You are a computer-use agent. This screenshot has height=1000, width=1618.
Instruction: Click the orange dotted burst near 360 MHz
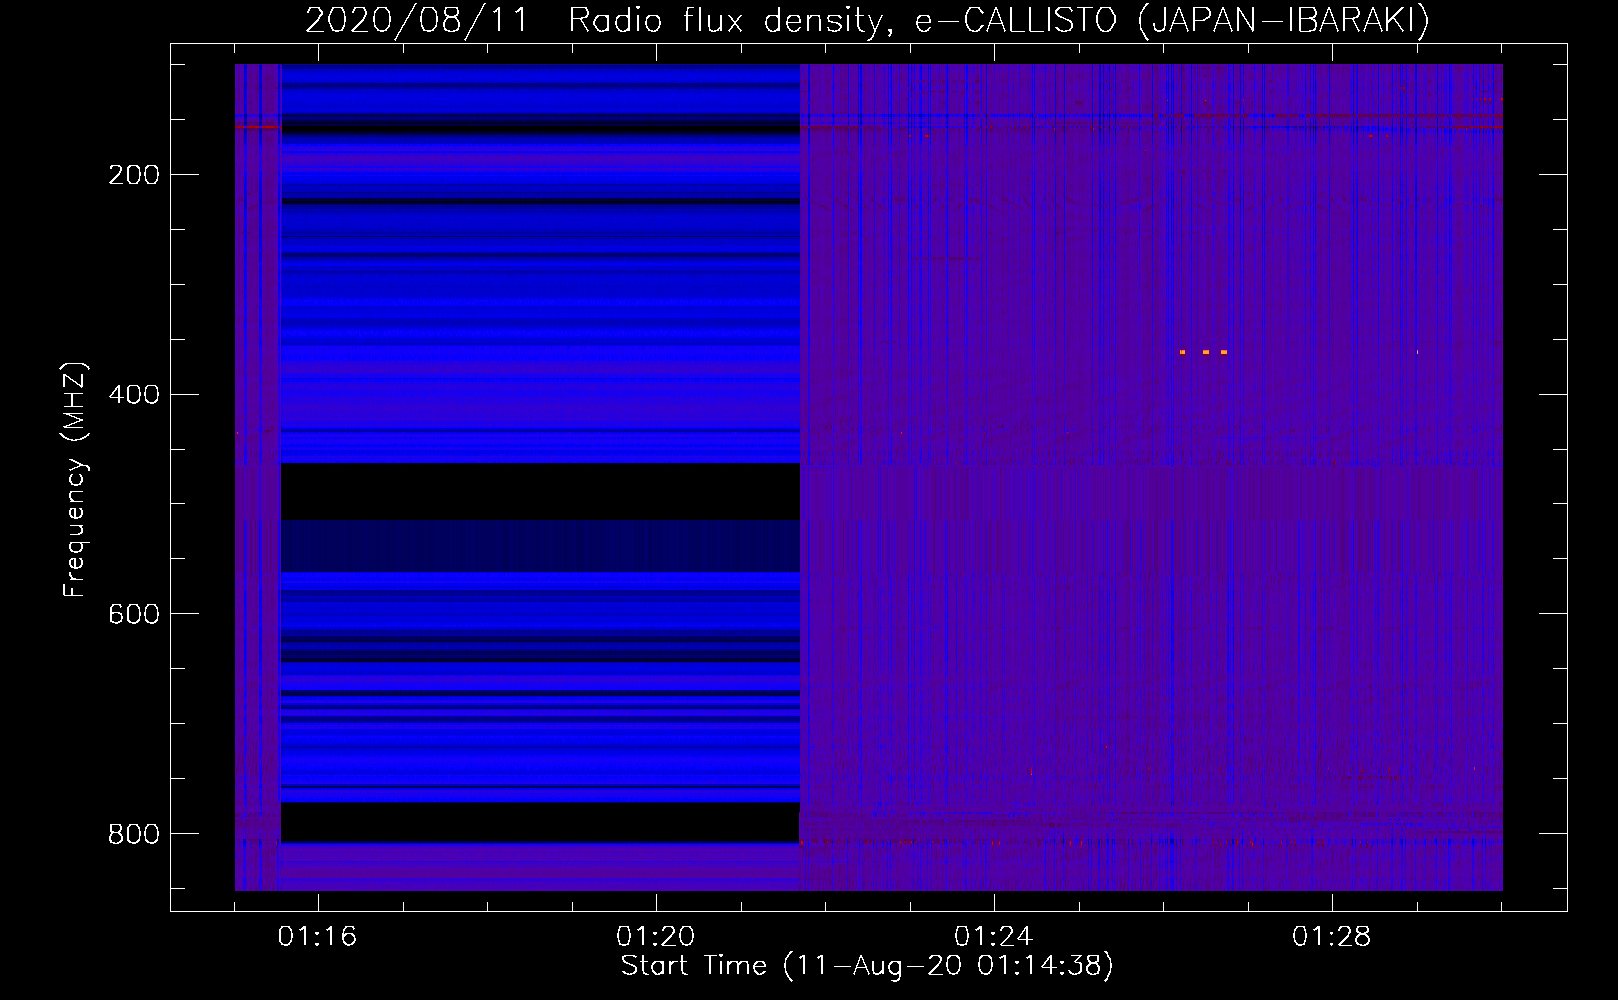1203,352
